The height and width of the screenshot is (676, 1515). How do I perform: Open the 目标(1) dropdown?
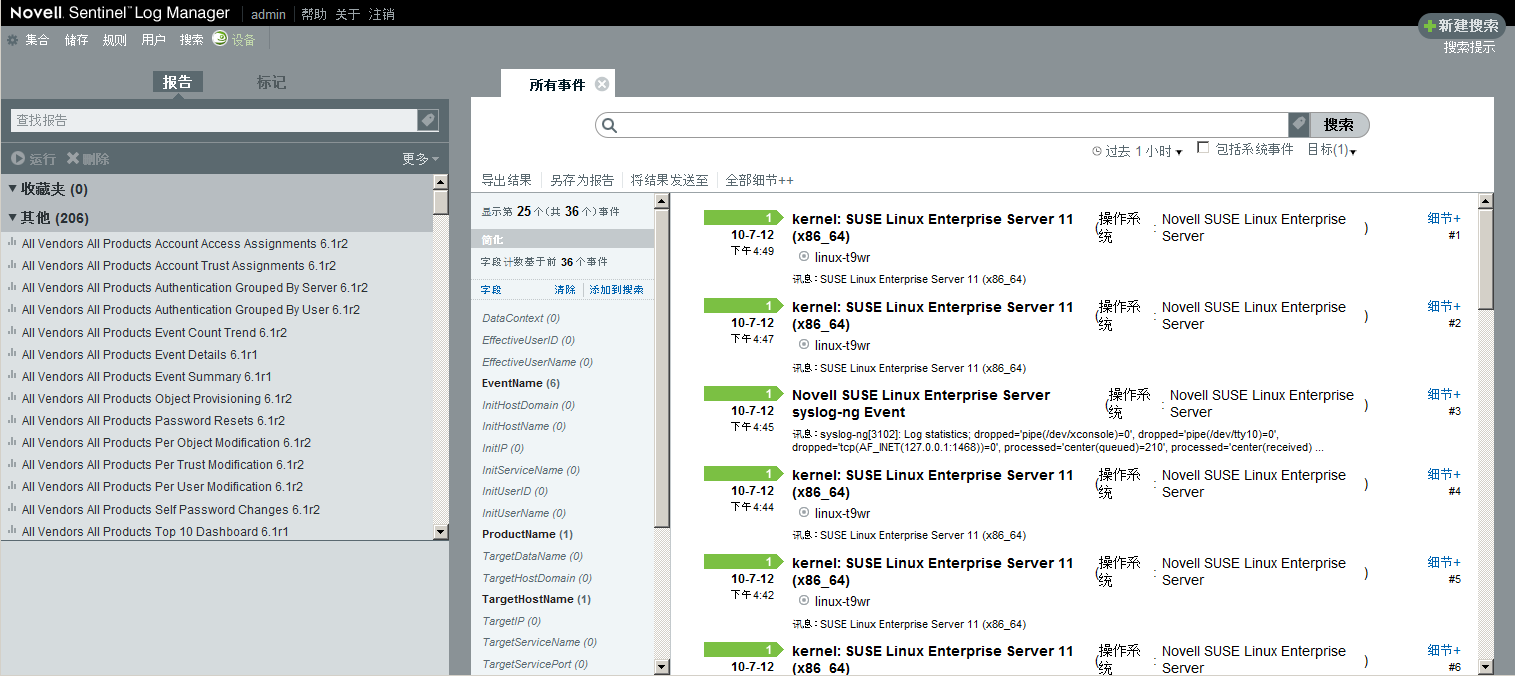tap(1331, 150)
